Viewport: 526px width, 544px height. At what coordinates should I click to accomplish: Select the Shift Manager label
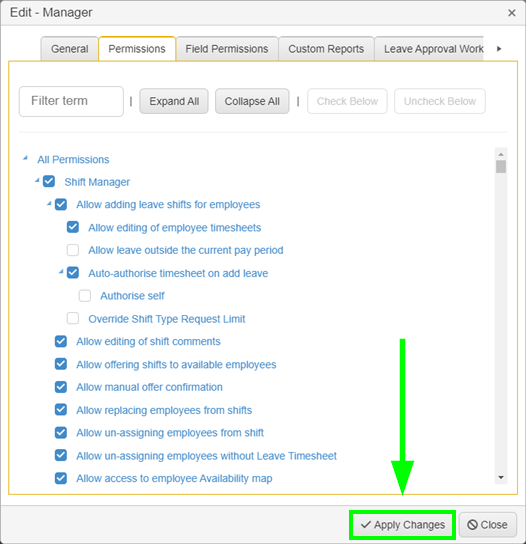(x=97, y=182)
